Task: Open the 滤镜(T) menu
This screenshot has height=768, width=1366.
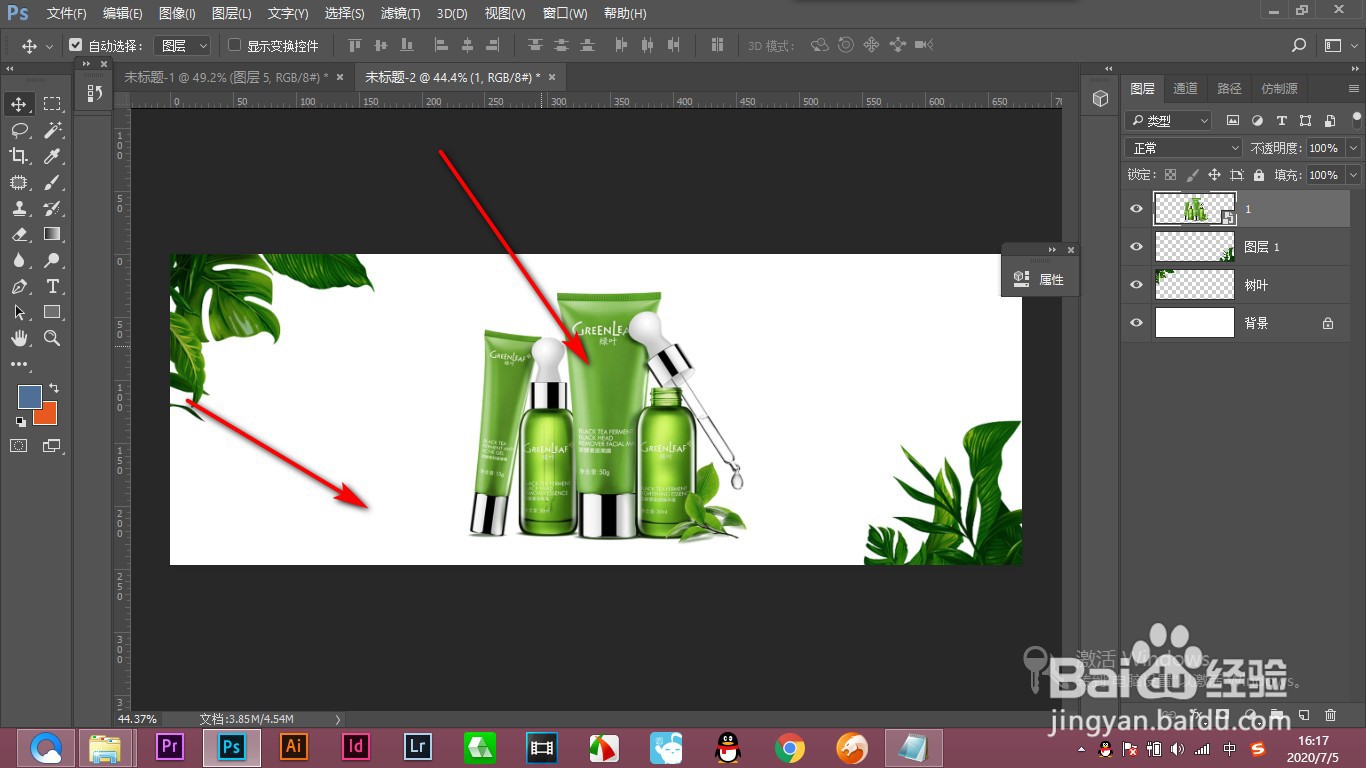Action: coord(401,13)
